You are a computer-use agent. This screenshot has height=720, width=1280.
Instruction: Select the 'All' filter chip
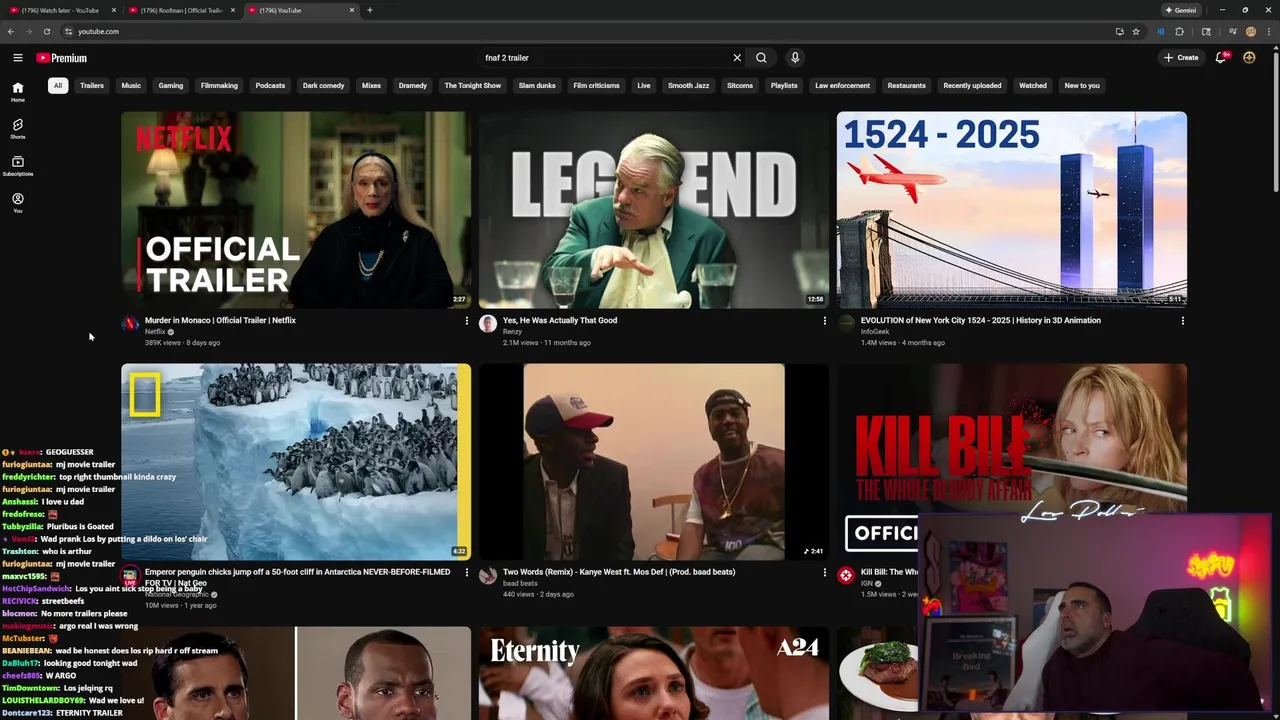point(58,86)
